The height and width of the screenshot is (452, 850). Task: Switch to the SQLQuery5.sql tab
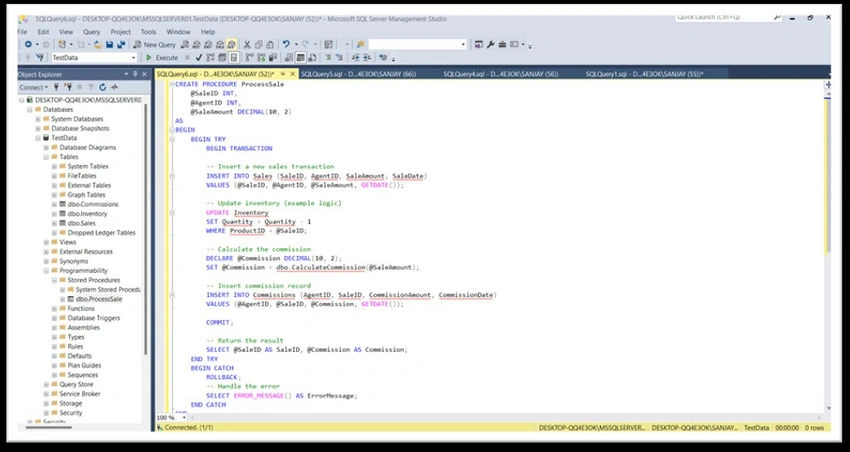pos(358,74)
